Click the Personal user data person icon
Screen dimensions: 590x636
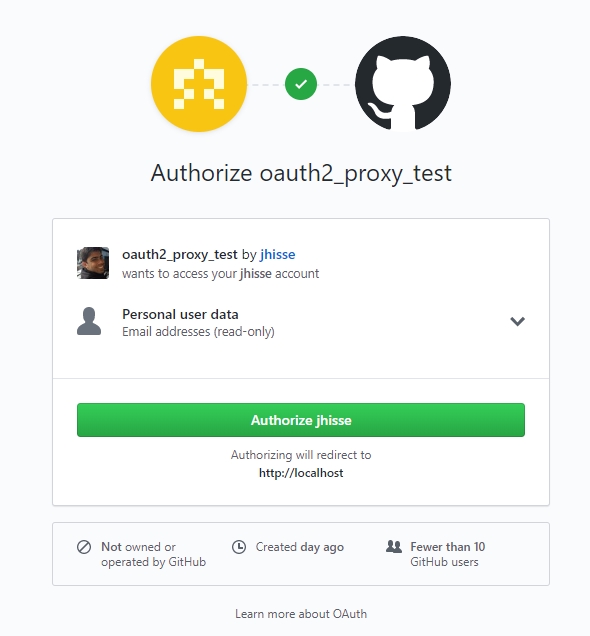[x=89, y=321]
